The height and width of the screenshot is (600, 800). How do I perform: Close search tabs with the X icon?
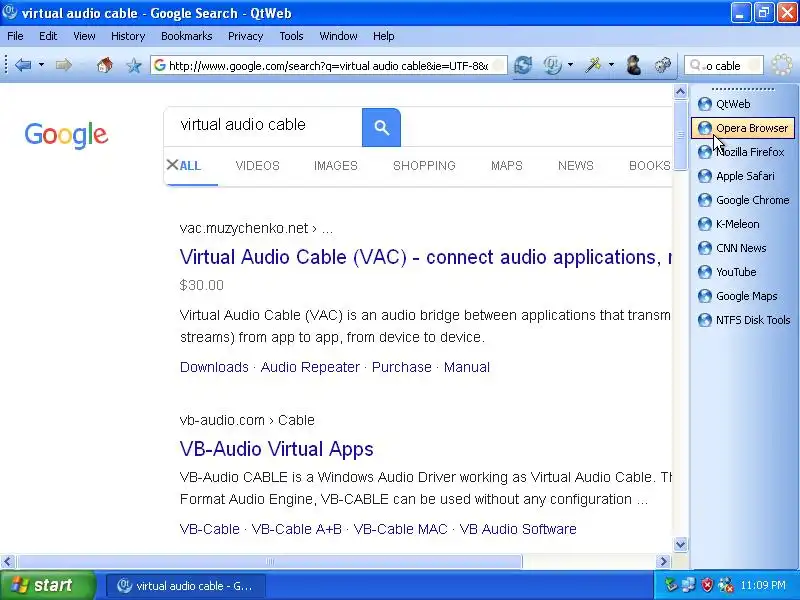click(172, 164)
